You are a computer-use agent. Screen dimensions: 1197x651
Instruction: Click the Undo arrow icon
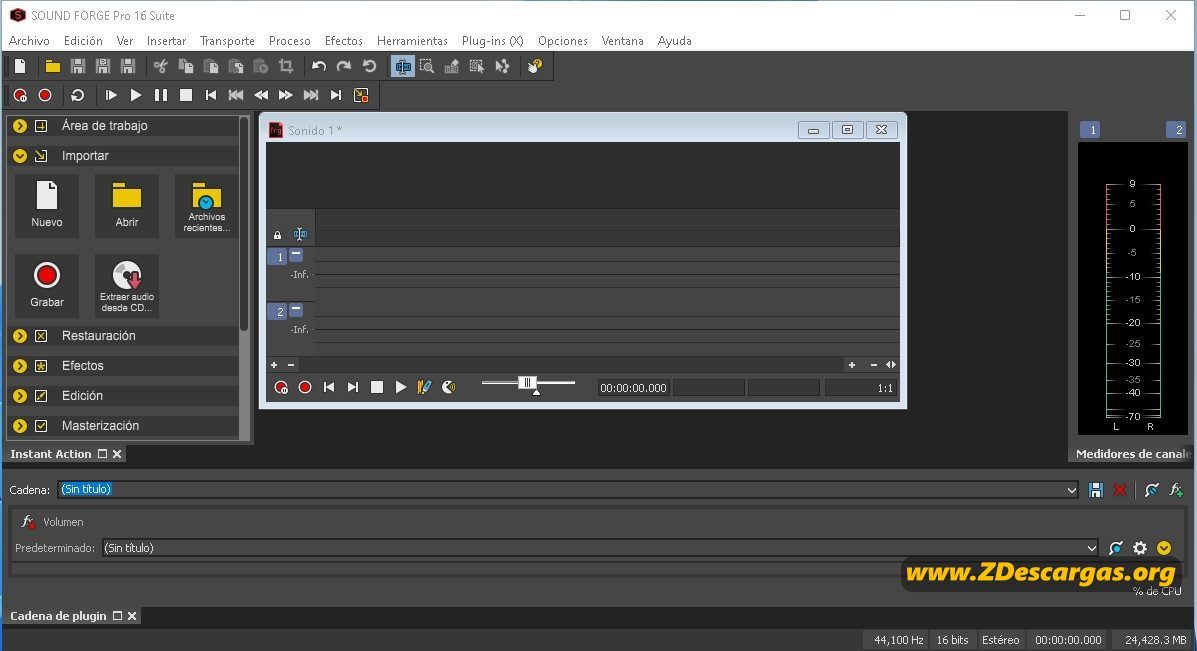coord(319,66)
